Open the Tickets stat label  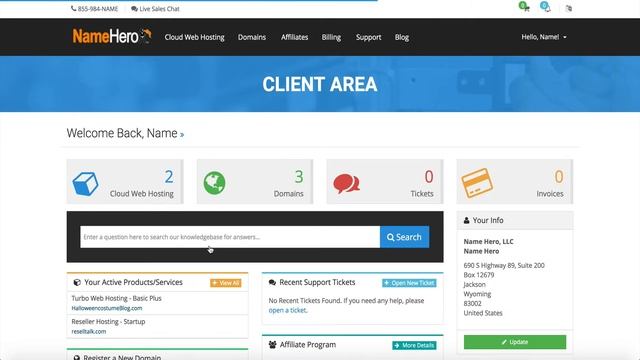[x=422, y=193]
